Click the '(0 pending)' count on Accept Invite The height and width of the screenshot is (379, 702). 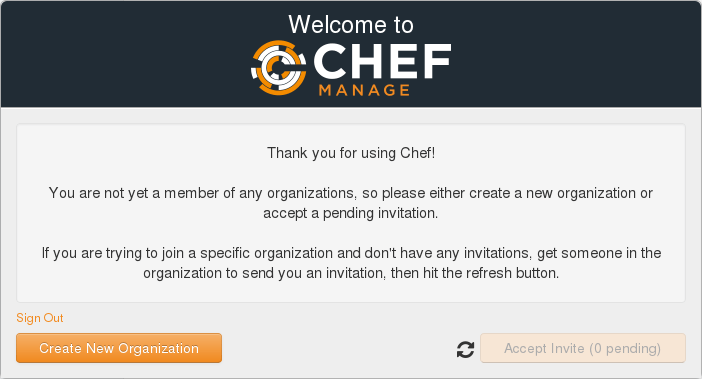pyautogui.click(x=625, y=349)
